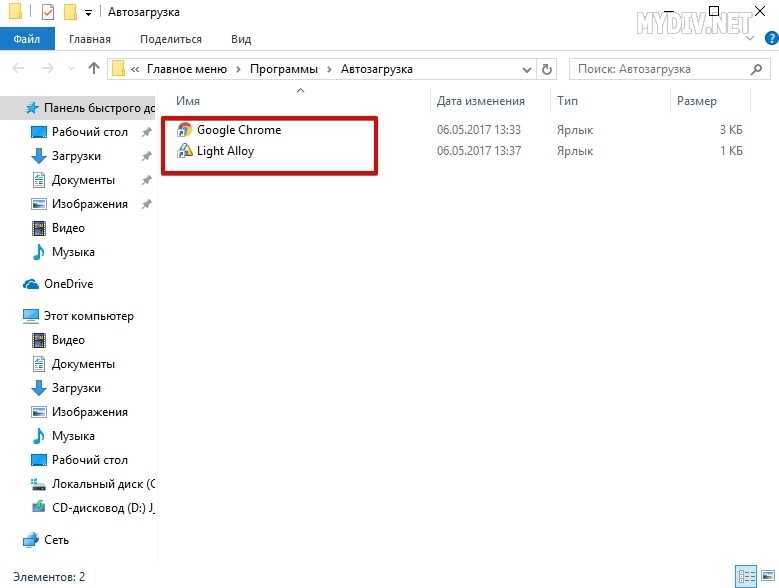Click the Forward navigation arrow
779x588 pixels.
coord(47,69)
